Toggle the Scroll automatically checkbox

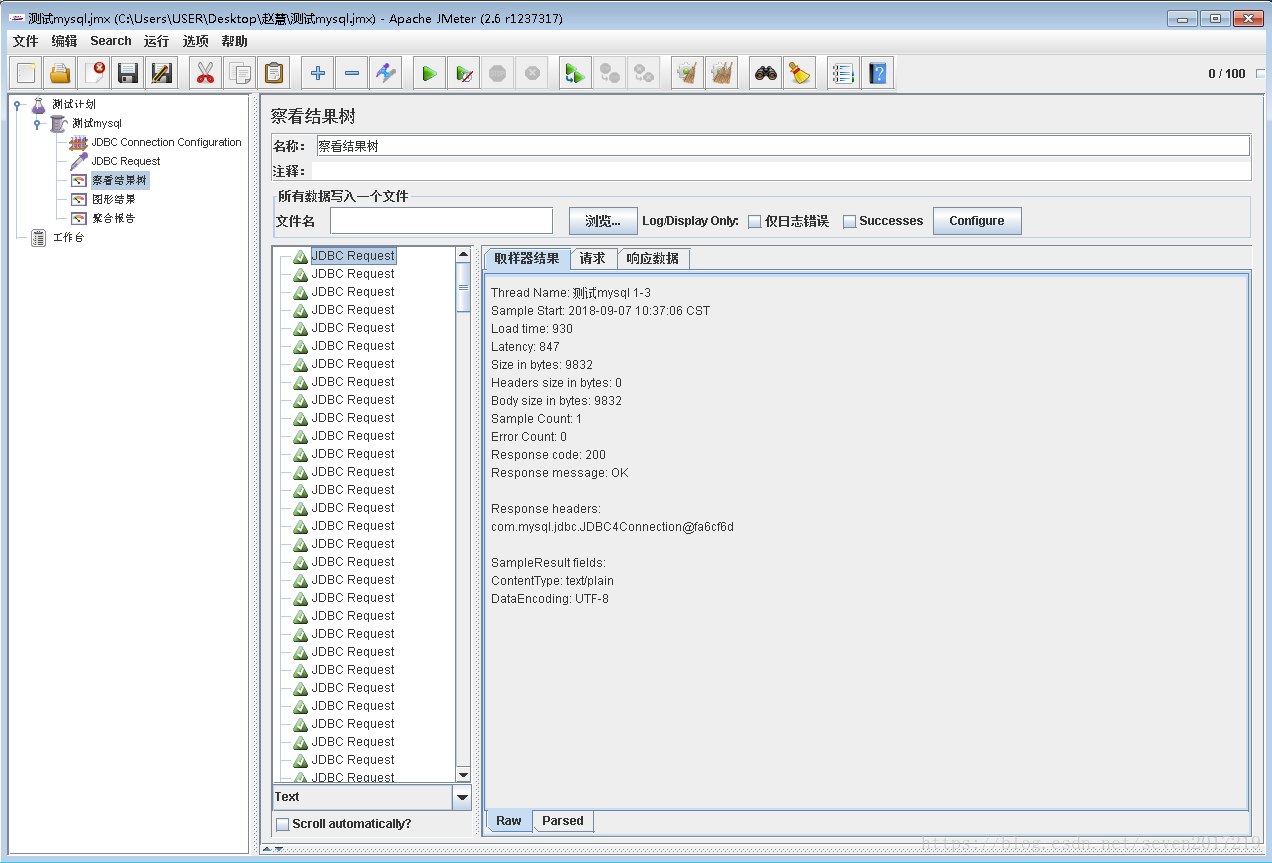click(x=282, y=824)
